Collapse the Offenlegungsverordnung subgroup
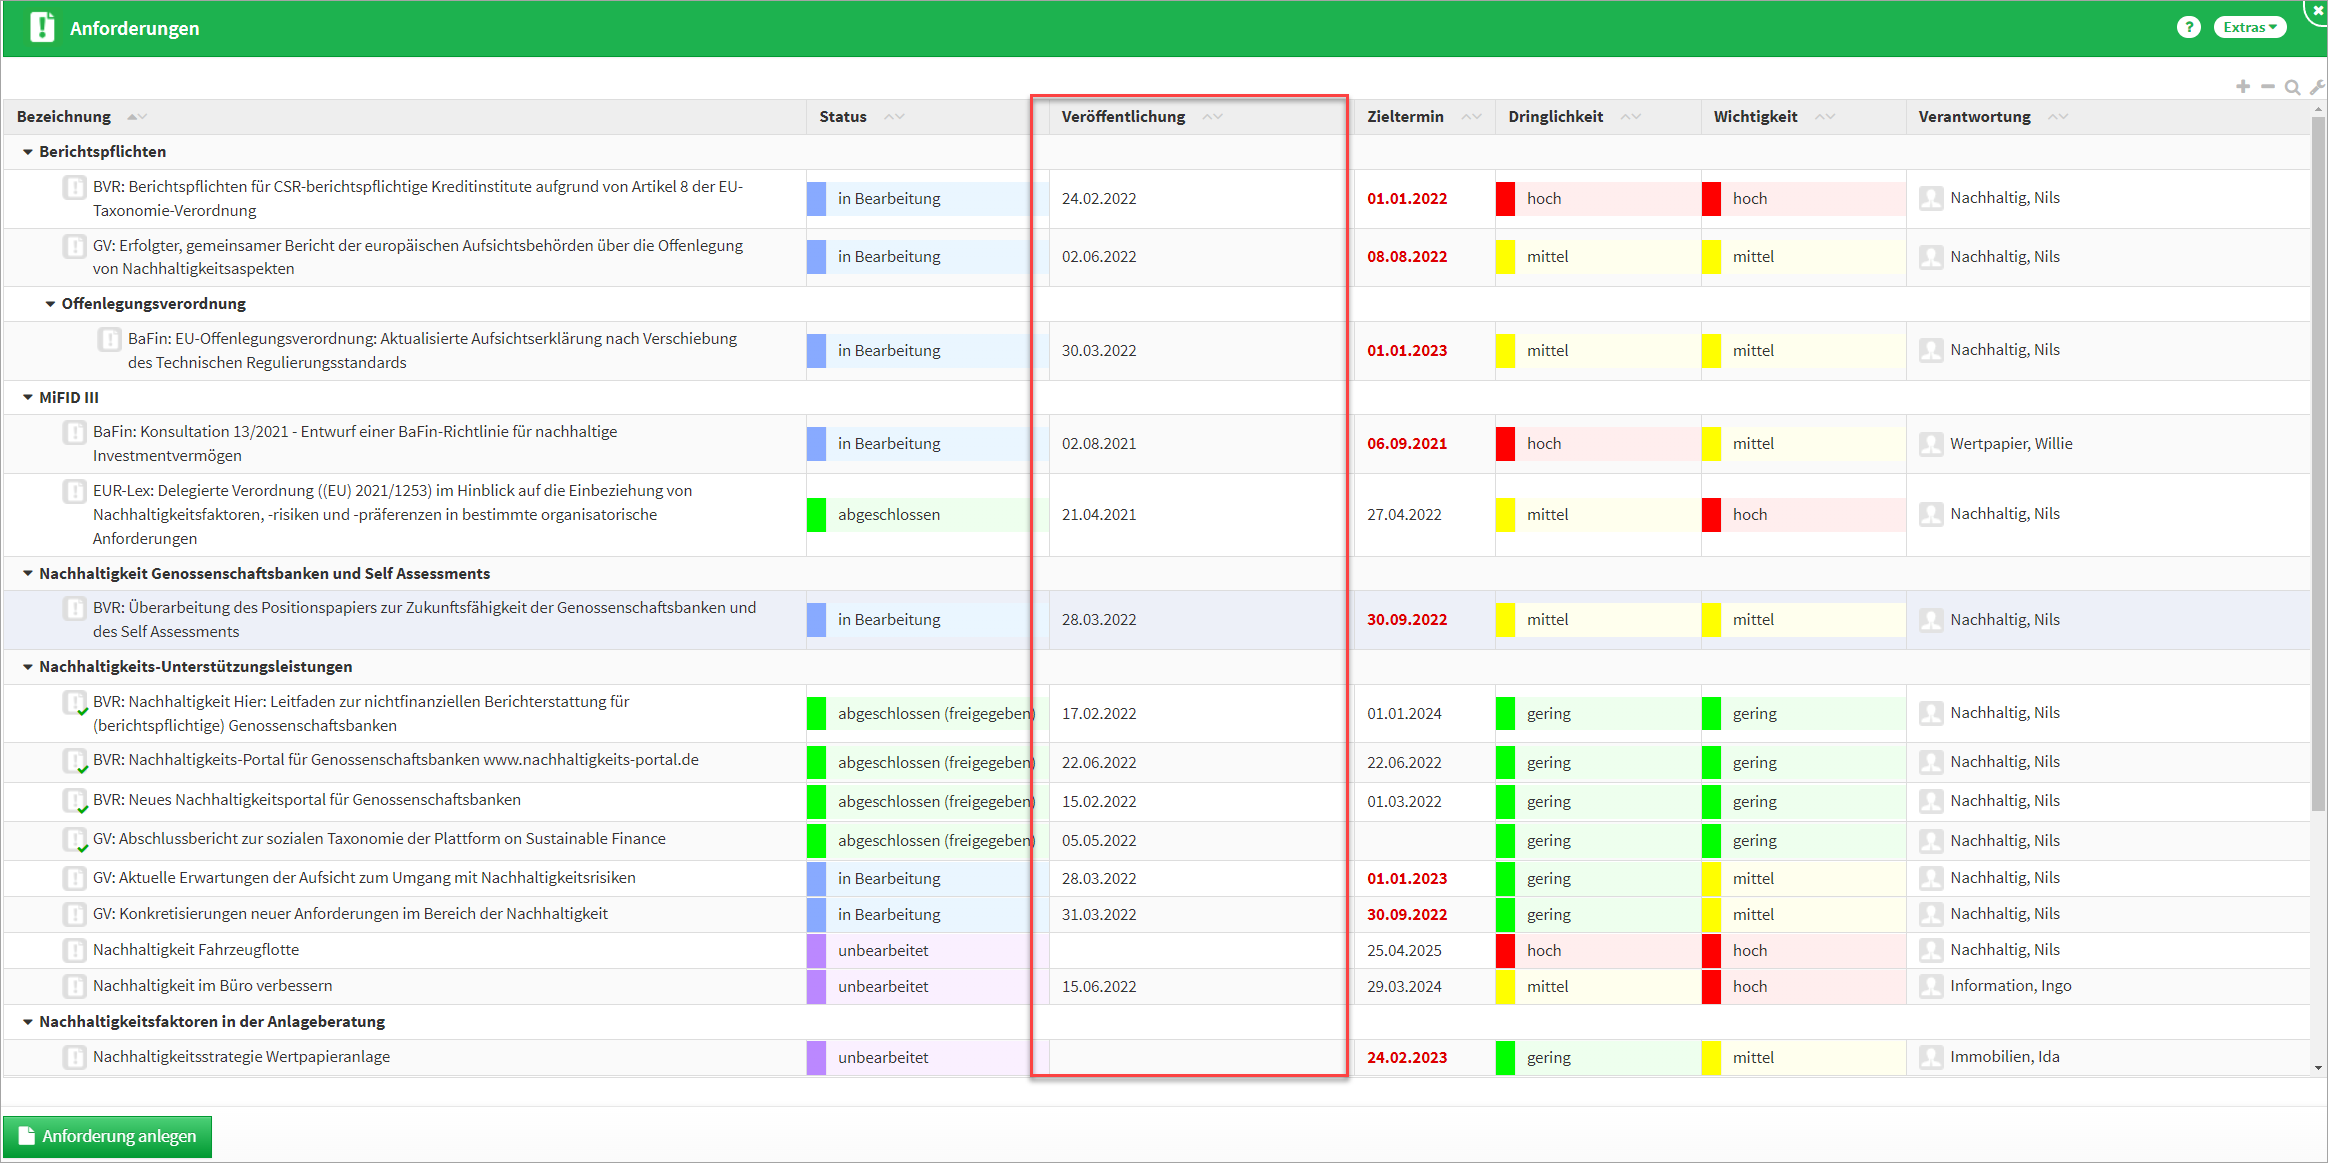This screenshot has height=1163, width=2328. tap(50, 304)
